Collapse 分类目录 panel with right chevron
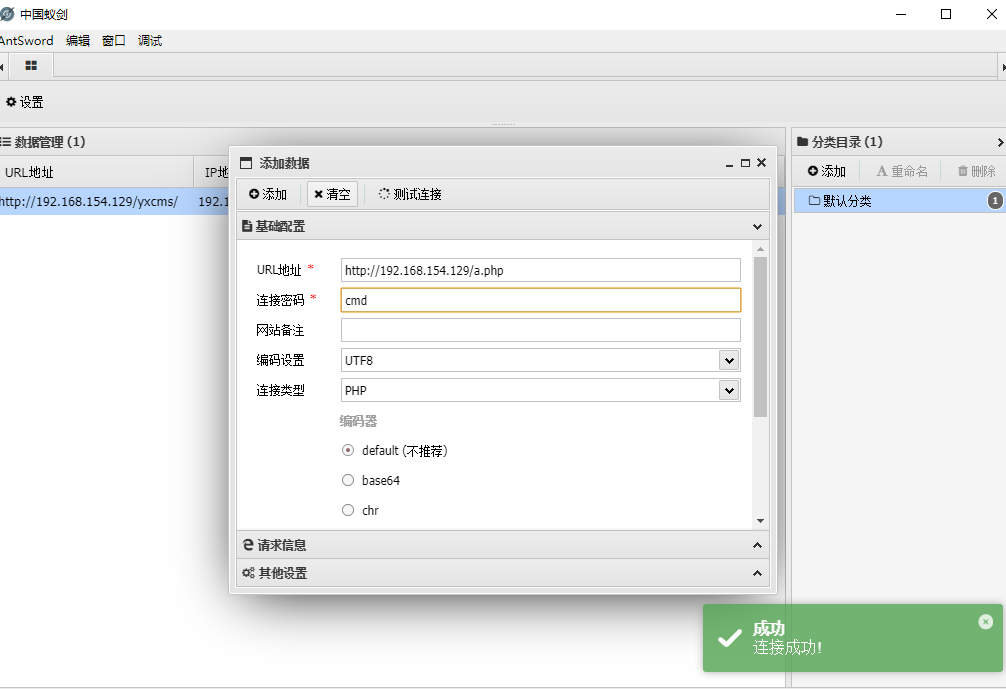 click(1000, 142)
